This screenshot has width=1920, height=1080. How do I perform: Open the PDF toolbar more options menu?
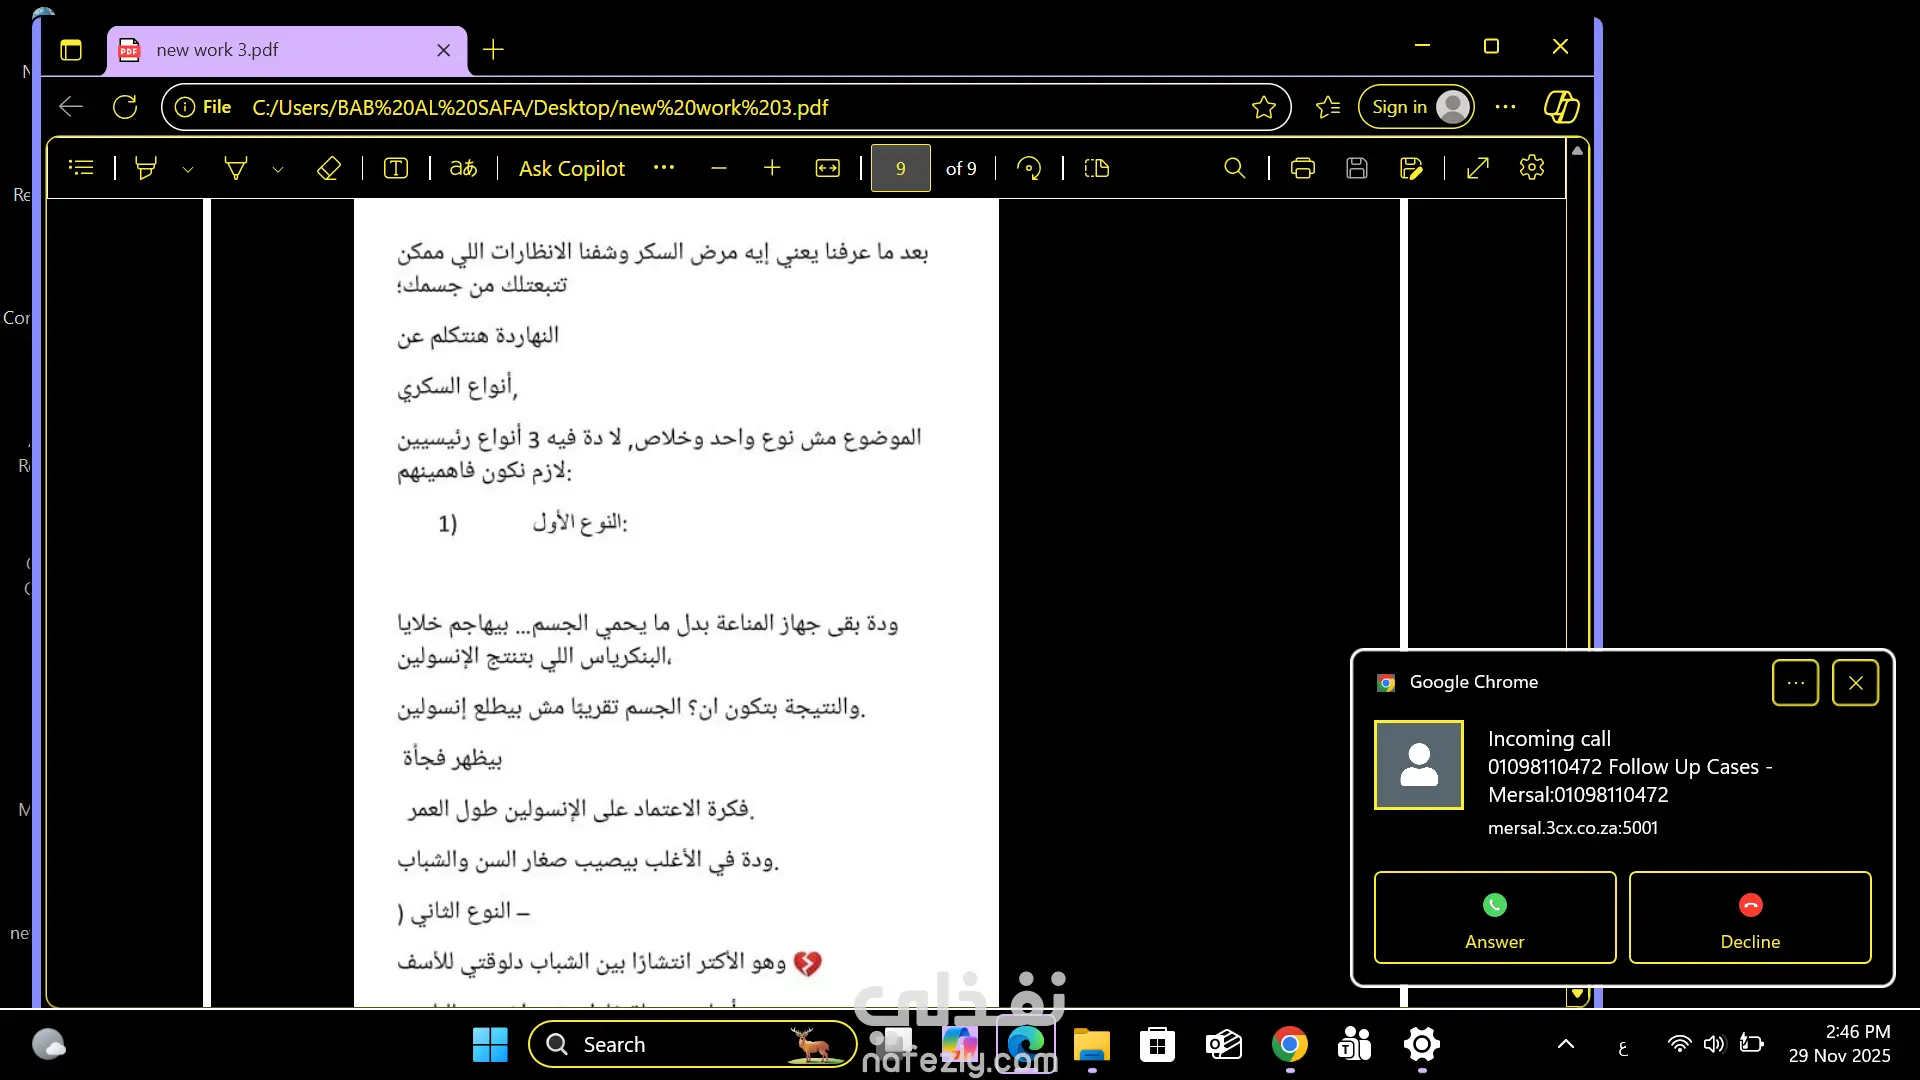coord(664,168)
